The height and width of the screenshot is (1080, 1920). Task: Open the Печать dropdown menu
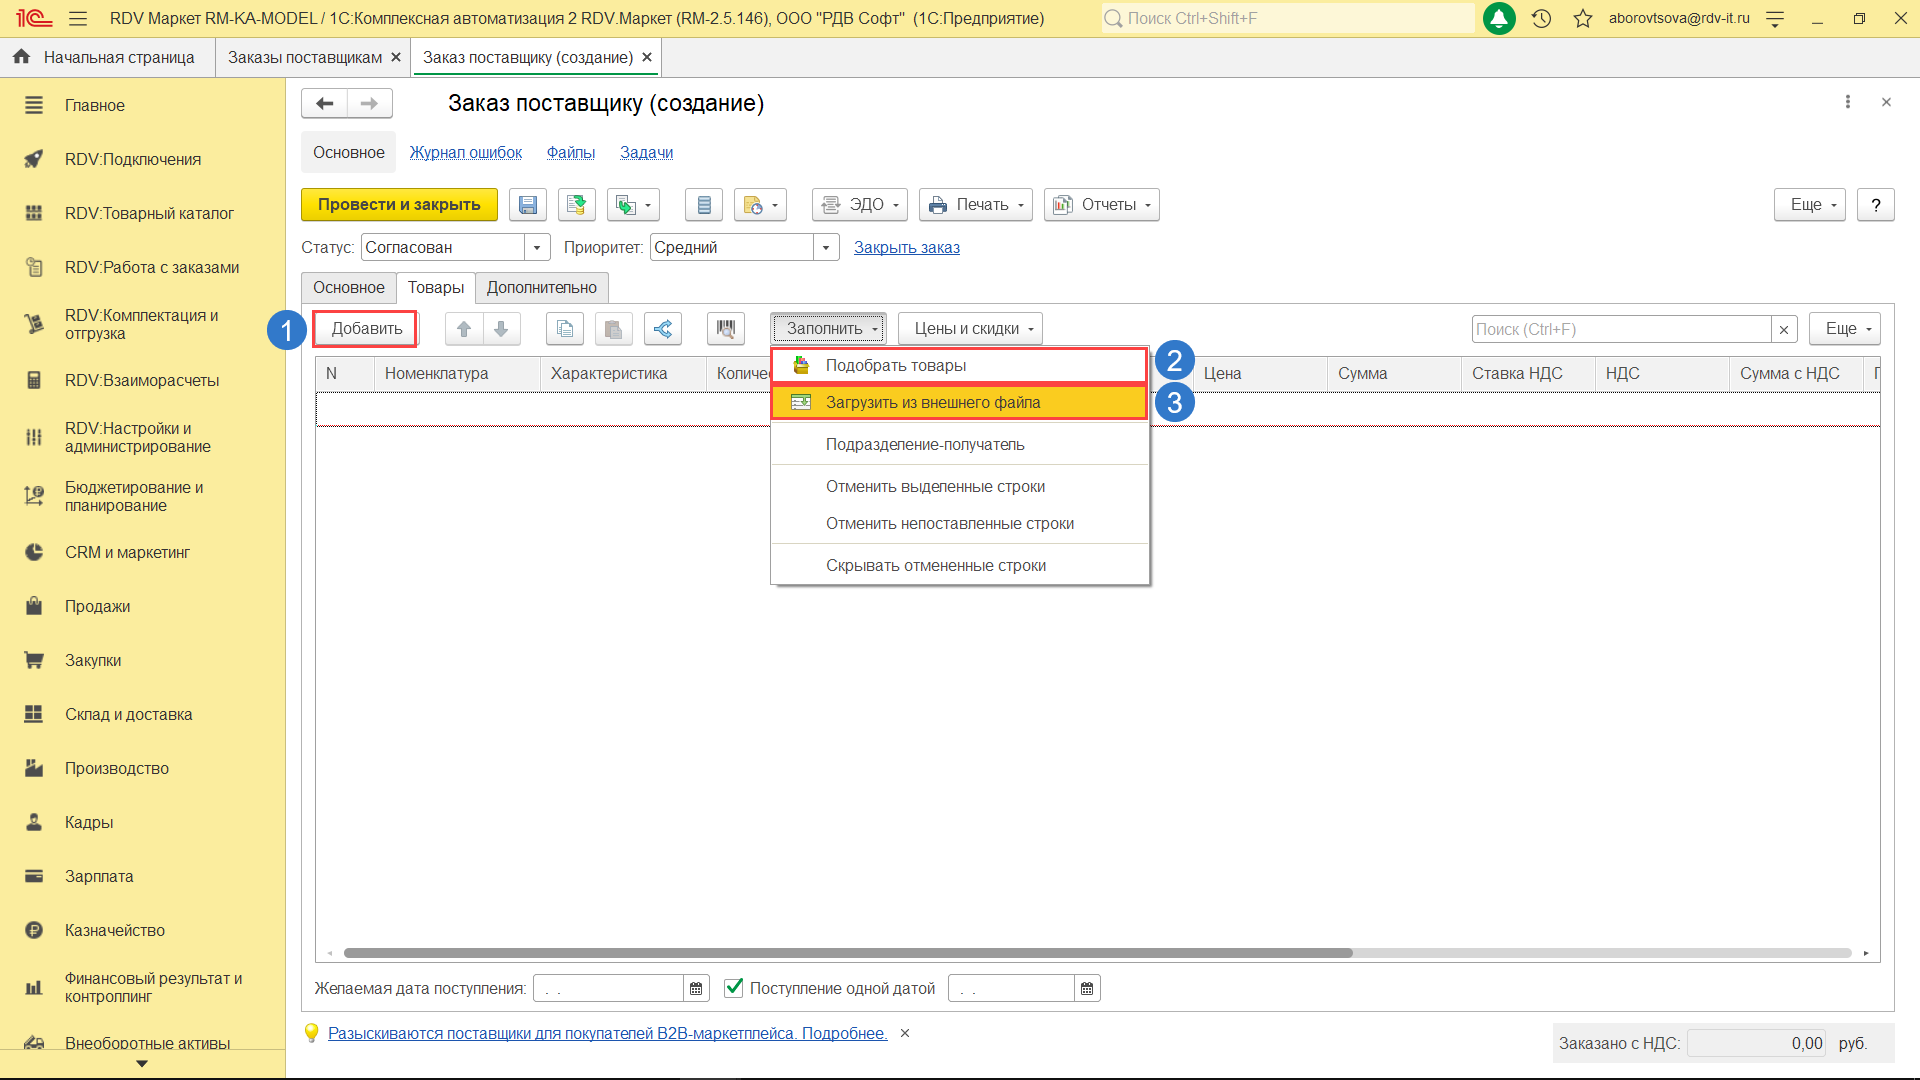click(x=975, y=205)
